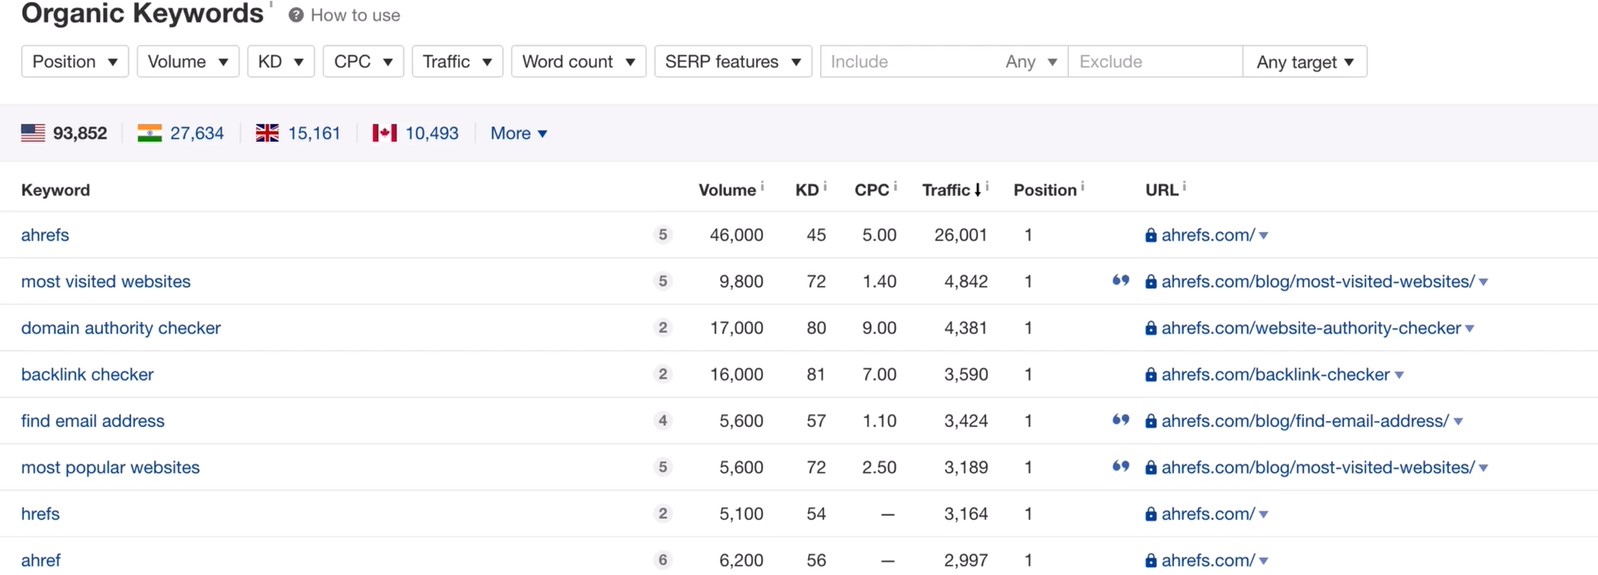This screenshot has width=1598, height=575.
Task: Expand the Any target dropdown
Action: [1304, 62]
